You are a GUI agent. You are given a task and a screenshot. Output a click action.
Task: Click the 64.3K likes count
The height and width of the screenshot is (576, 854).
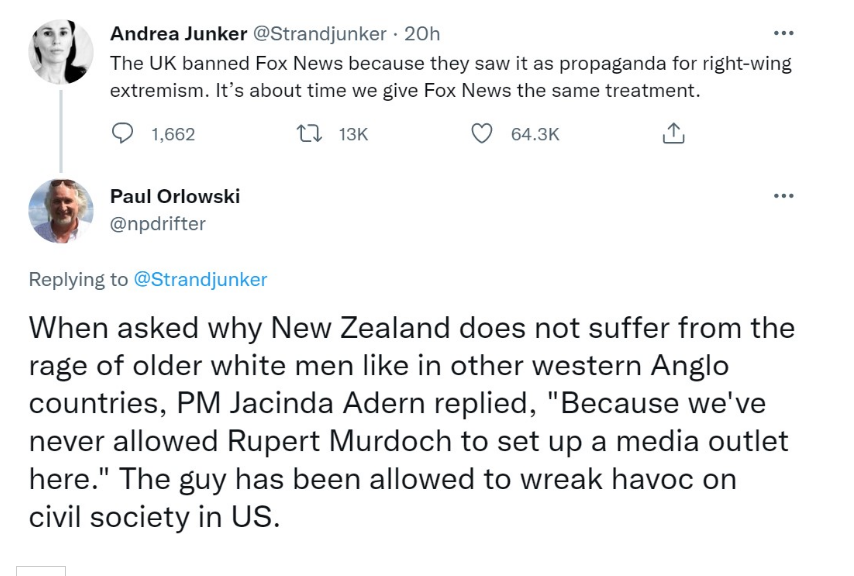tap(535, 134)
